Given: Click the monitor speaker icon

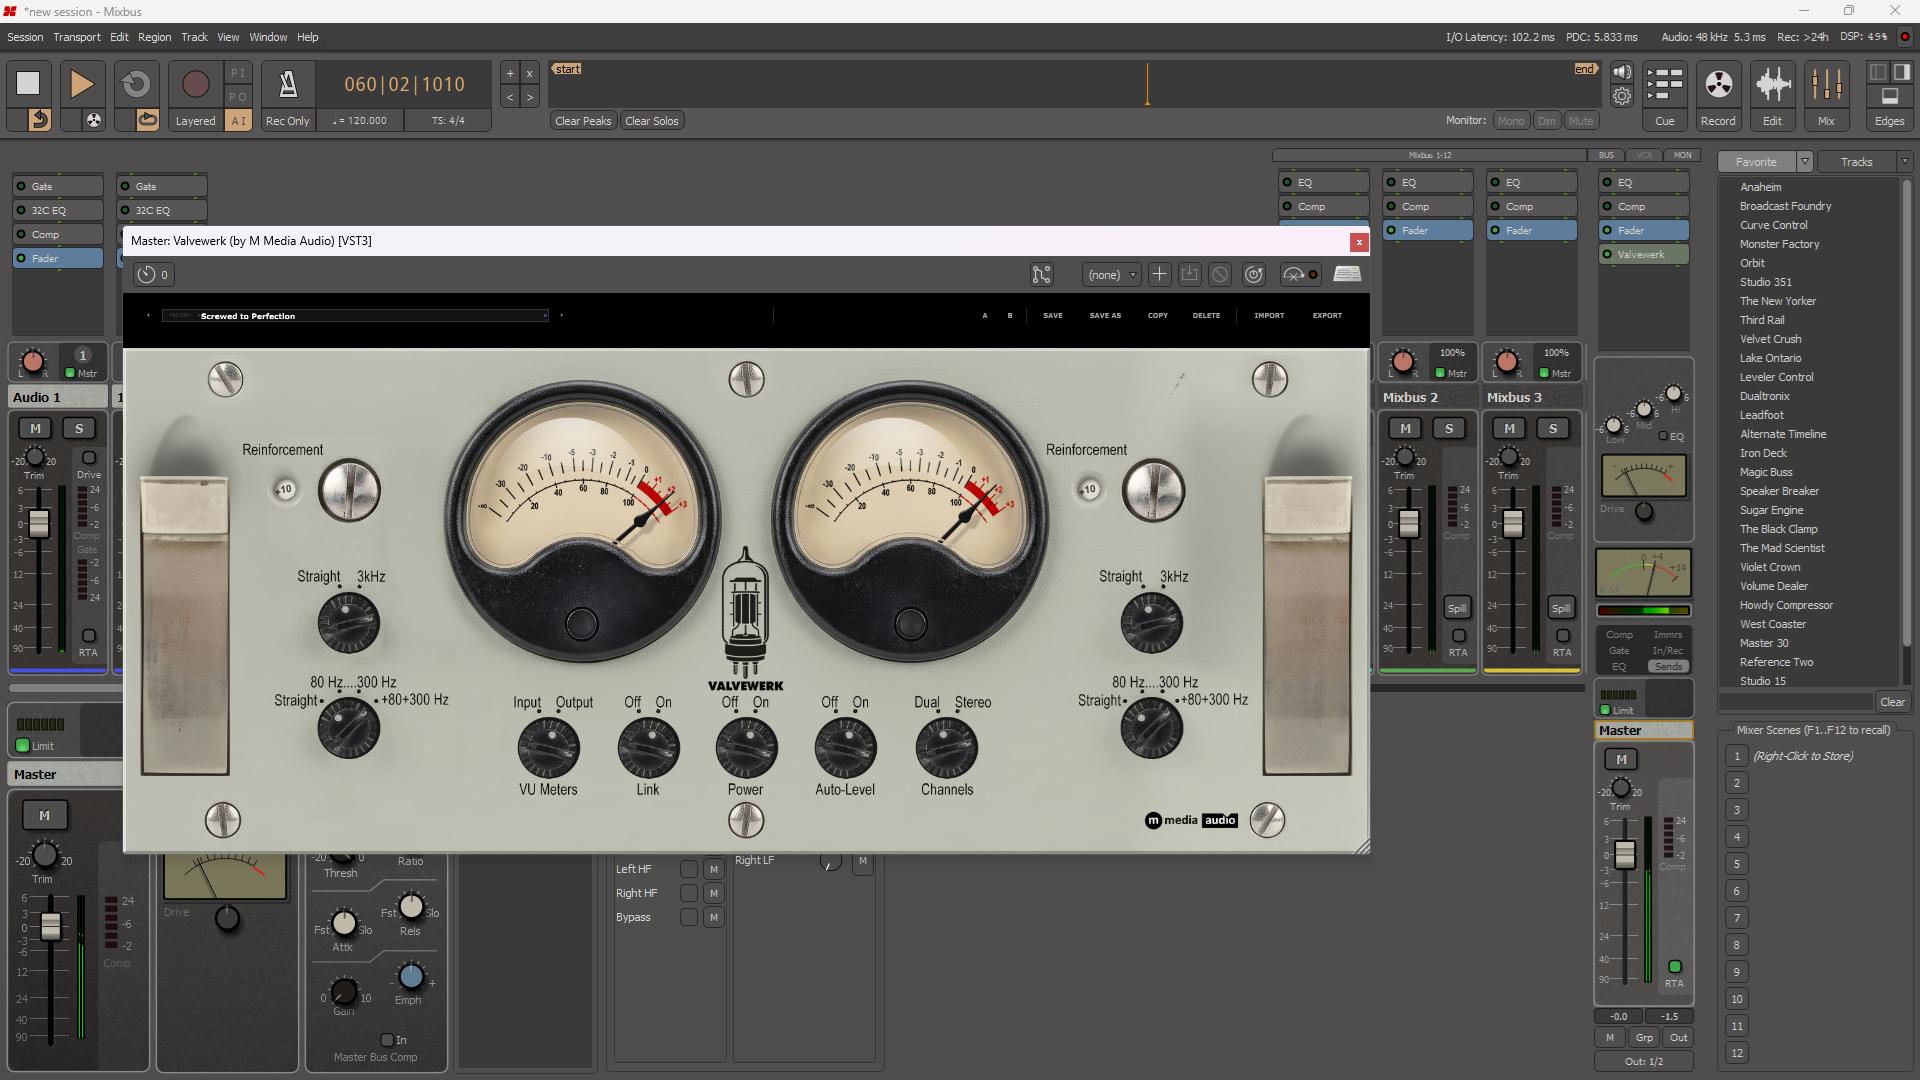Looking at the screenshot, I should pos(1622,72).
